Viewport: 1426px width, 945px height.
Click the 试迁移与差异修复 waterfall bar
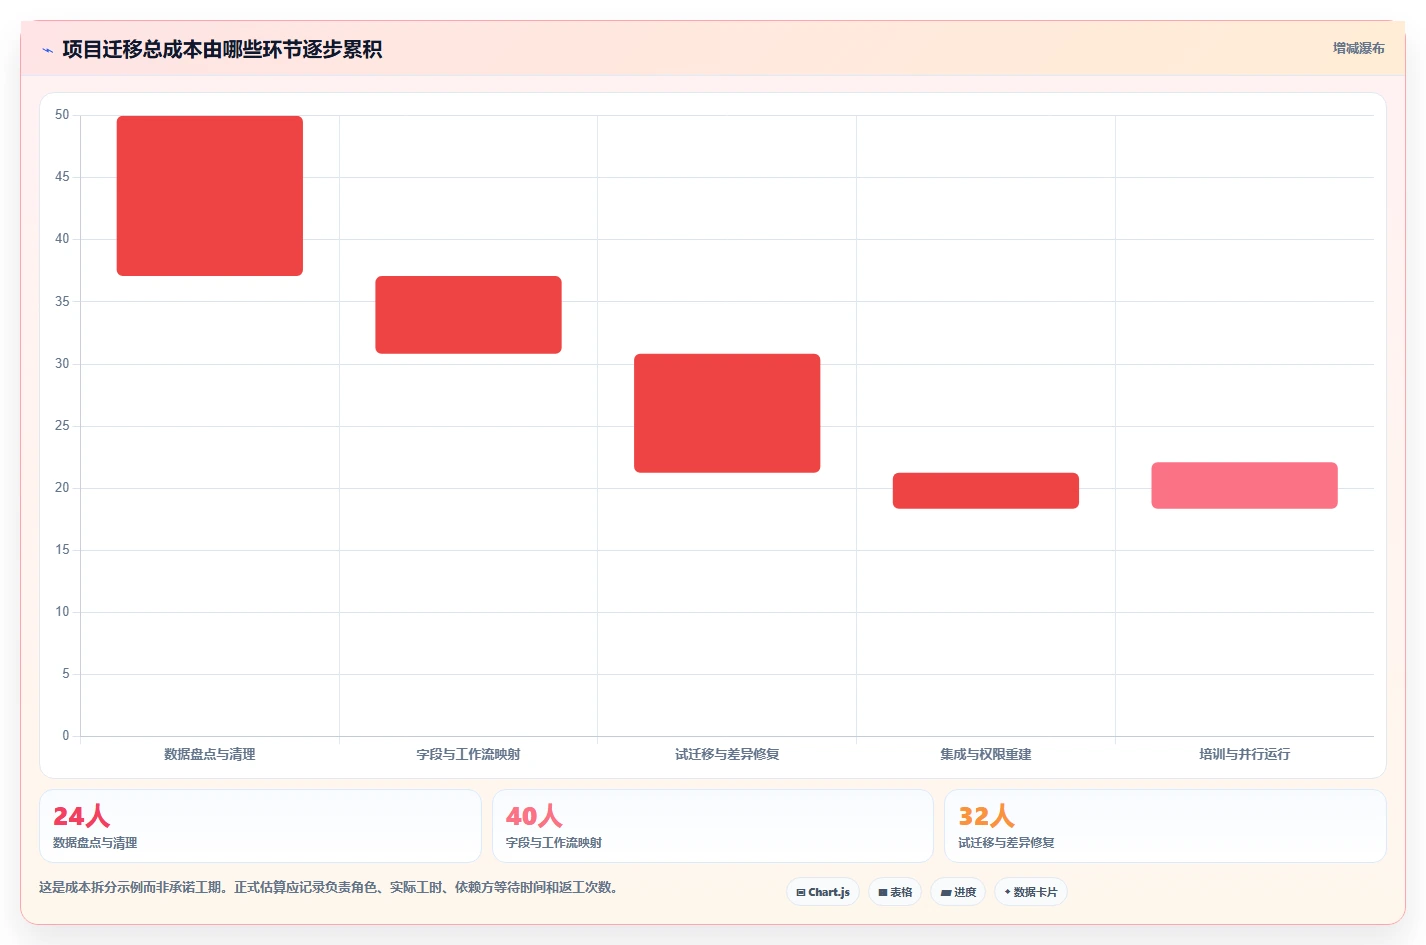click(x=727, y=413)
